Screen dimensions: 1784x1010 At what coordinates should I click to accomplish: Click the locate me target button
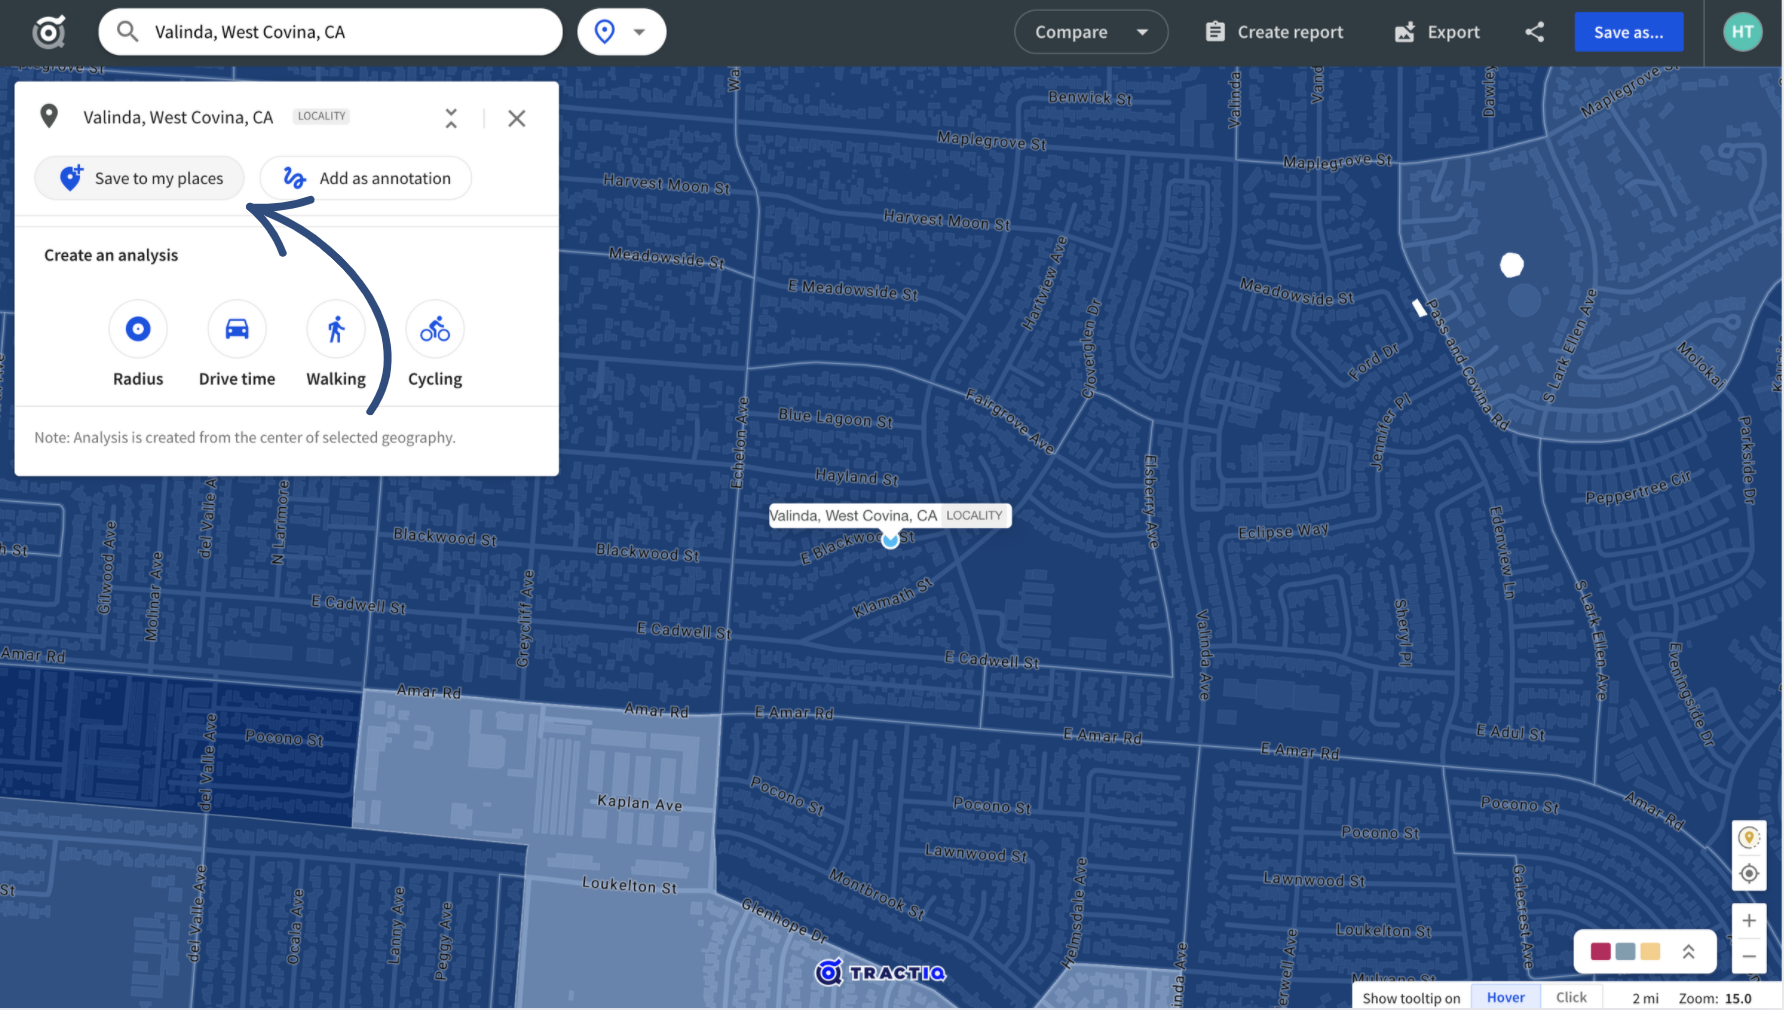[x=1749, y=873]
